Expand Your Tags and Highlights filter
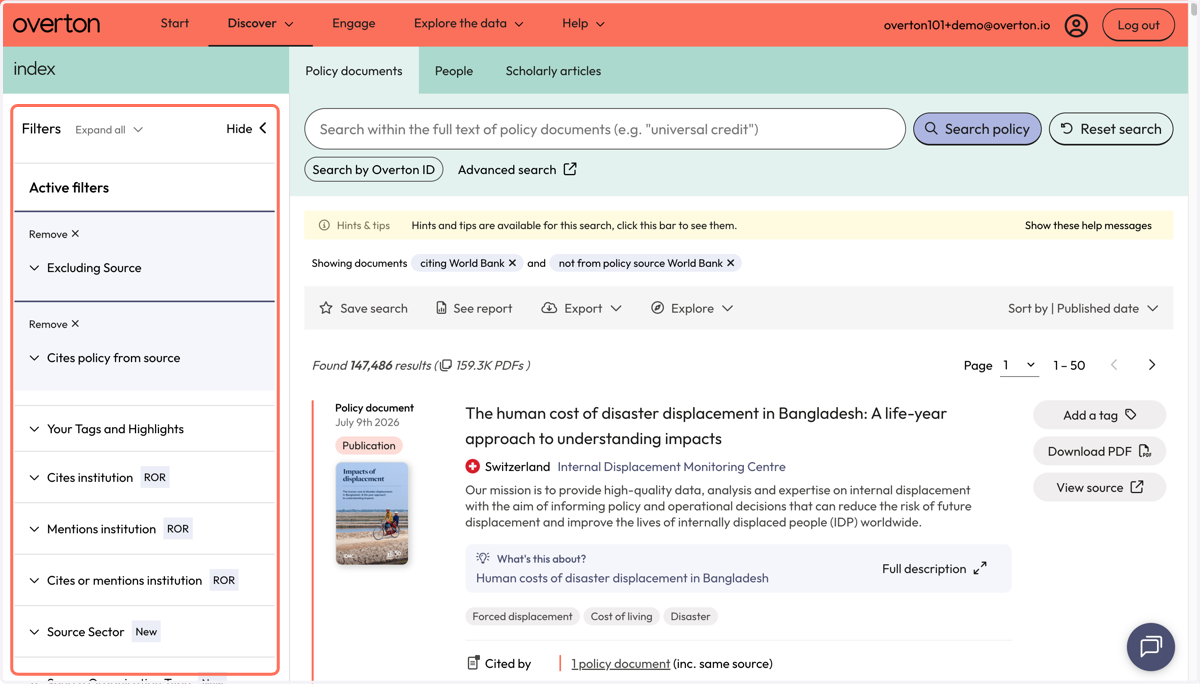This screenshot has height=684, width=1200. pyautogui.click(x=106, y=429)
